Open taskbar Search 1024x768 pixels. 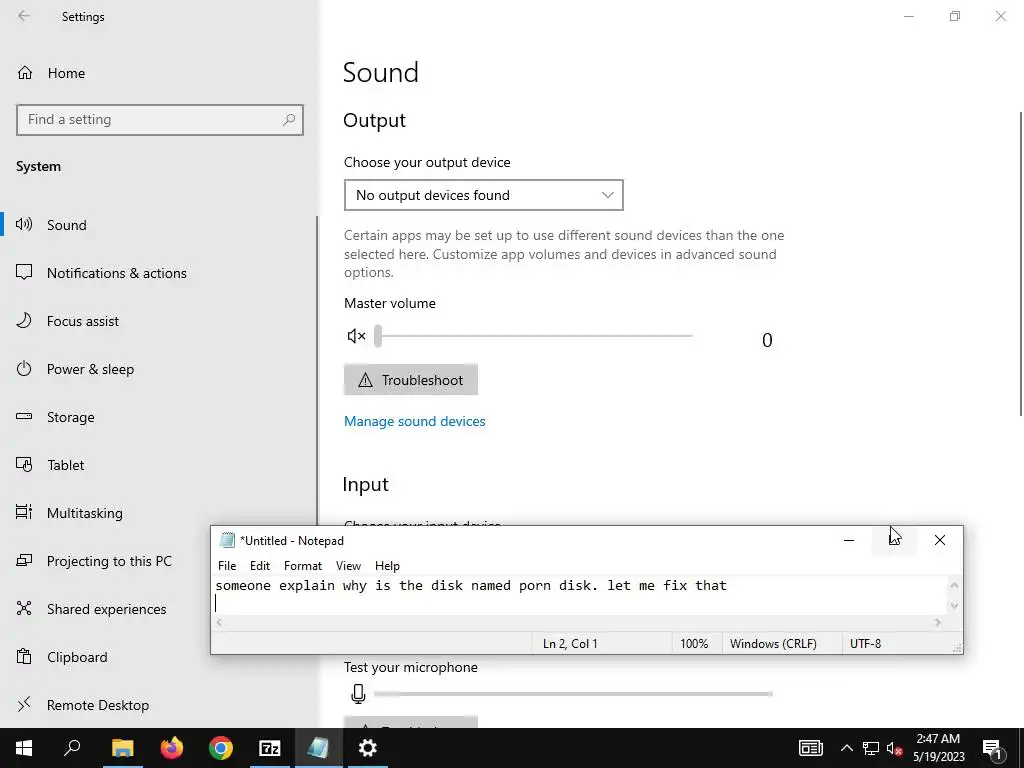(72, 748)
